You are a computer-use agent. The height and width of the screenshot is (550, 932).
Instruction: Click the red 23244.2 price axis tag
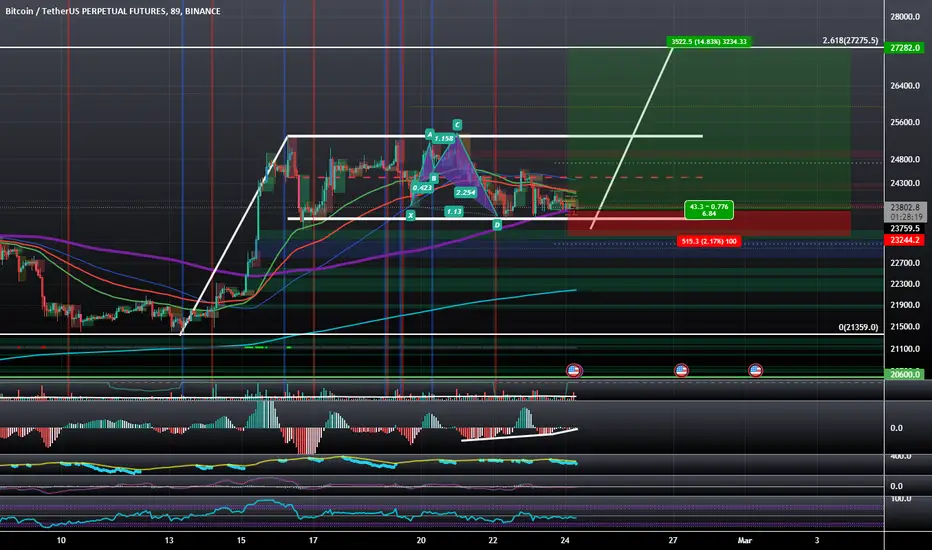tap(905, 240)
